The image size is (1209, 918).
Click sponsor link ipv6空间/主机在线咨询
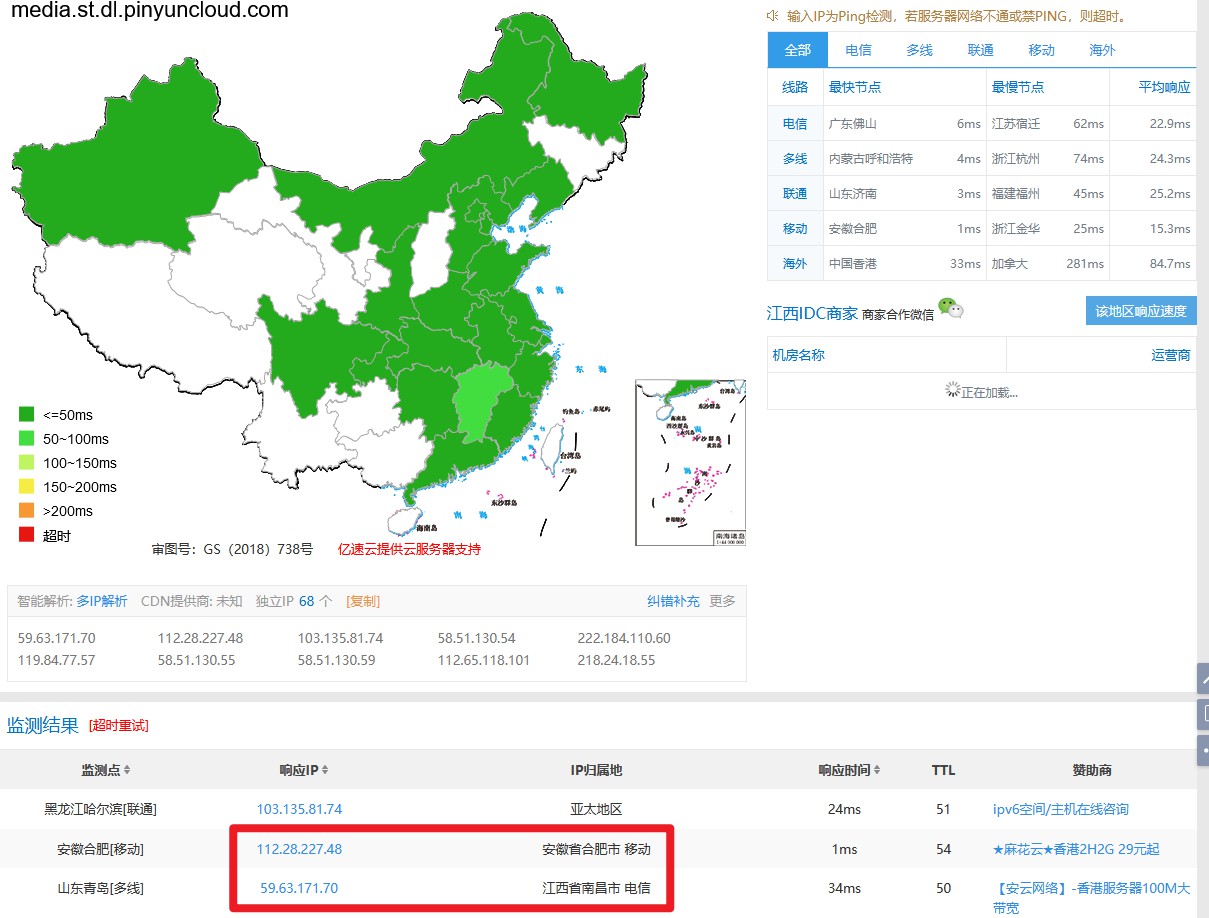[1060, 809]
